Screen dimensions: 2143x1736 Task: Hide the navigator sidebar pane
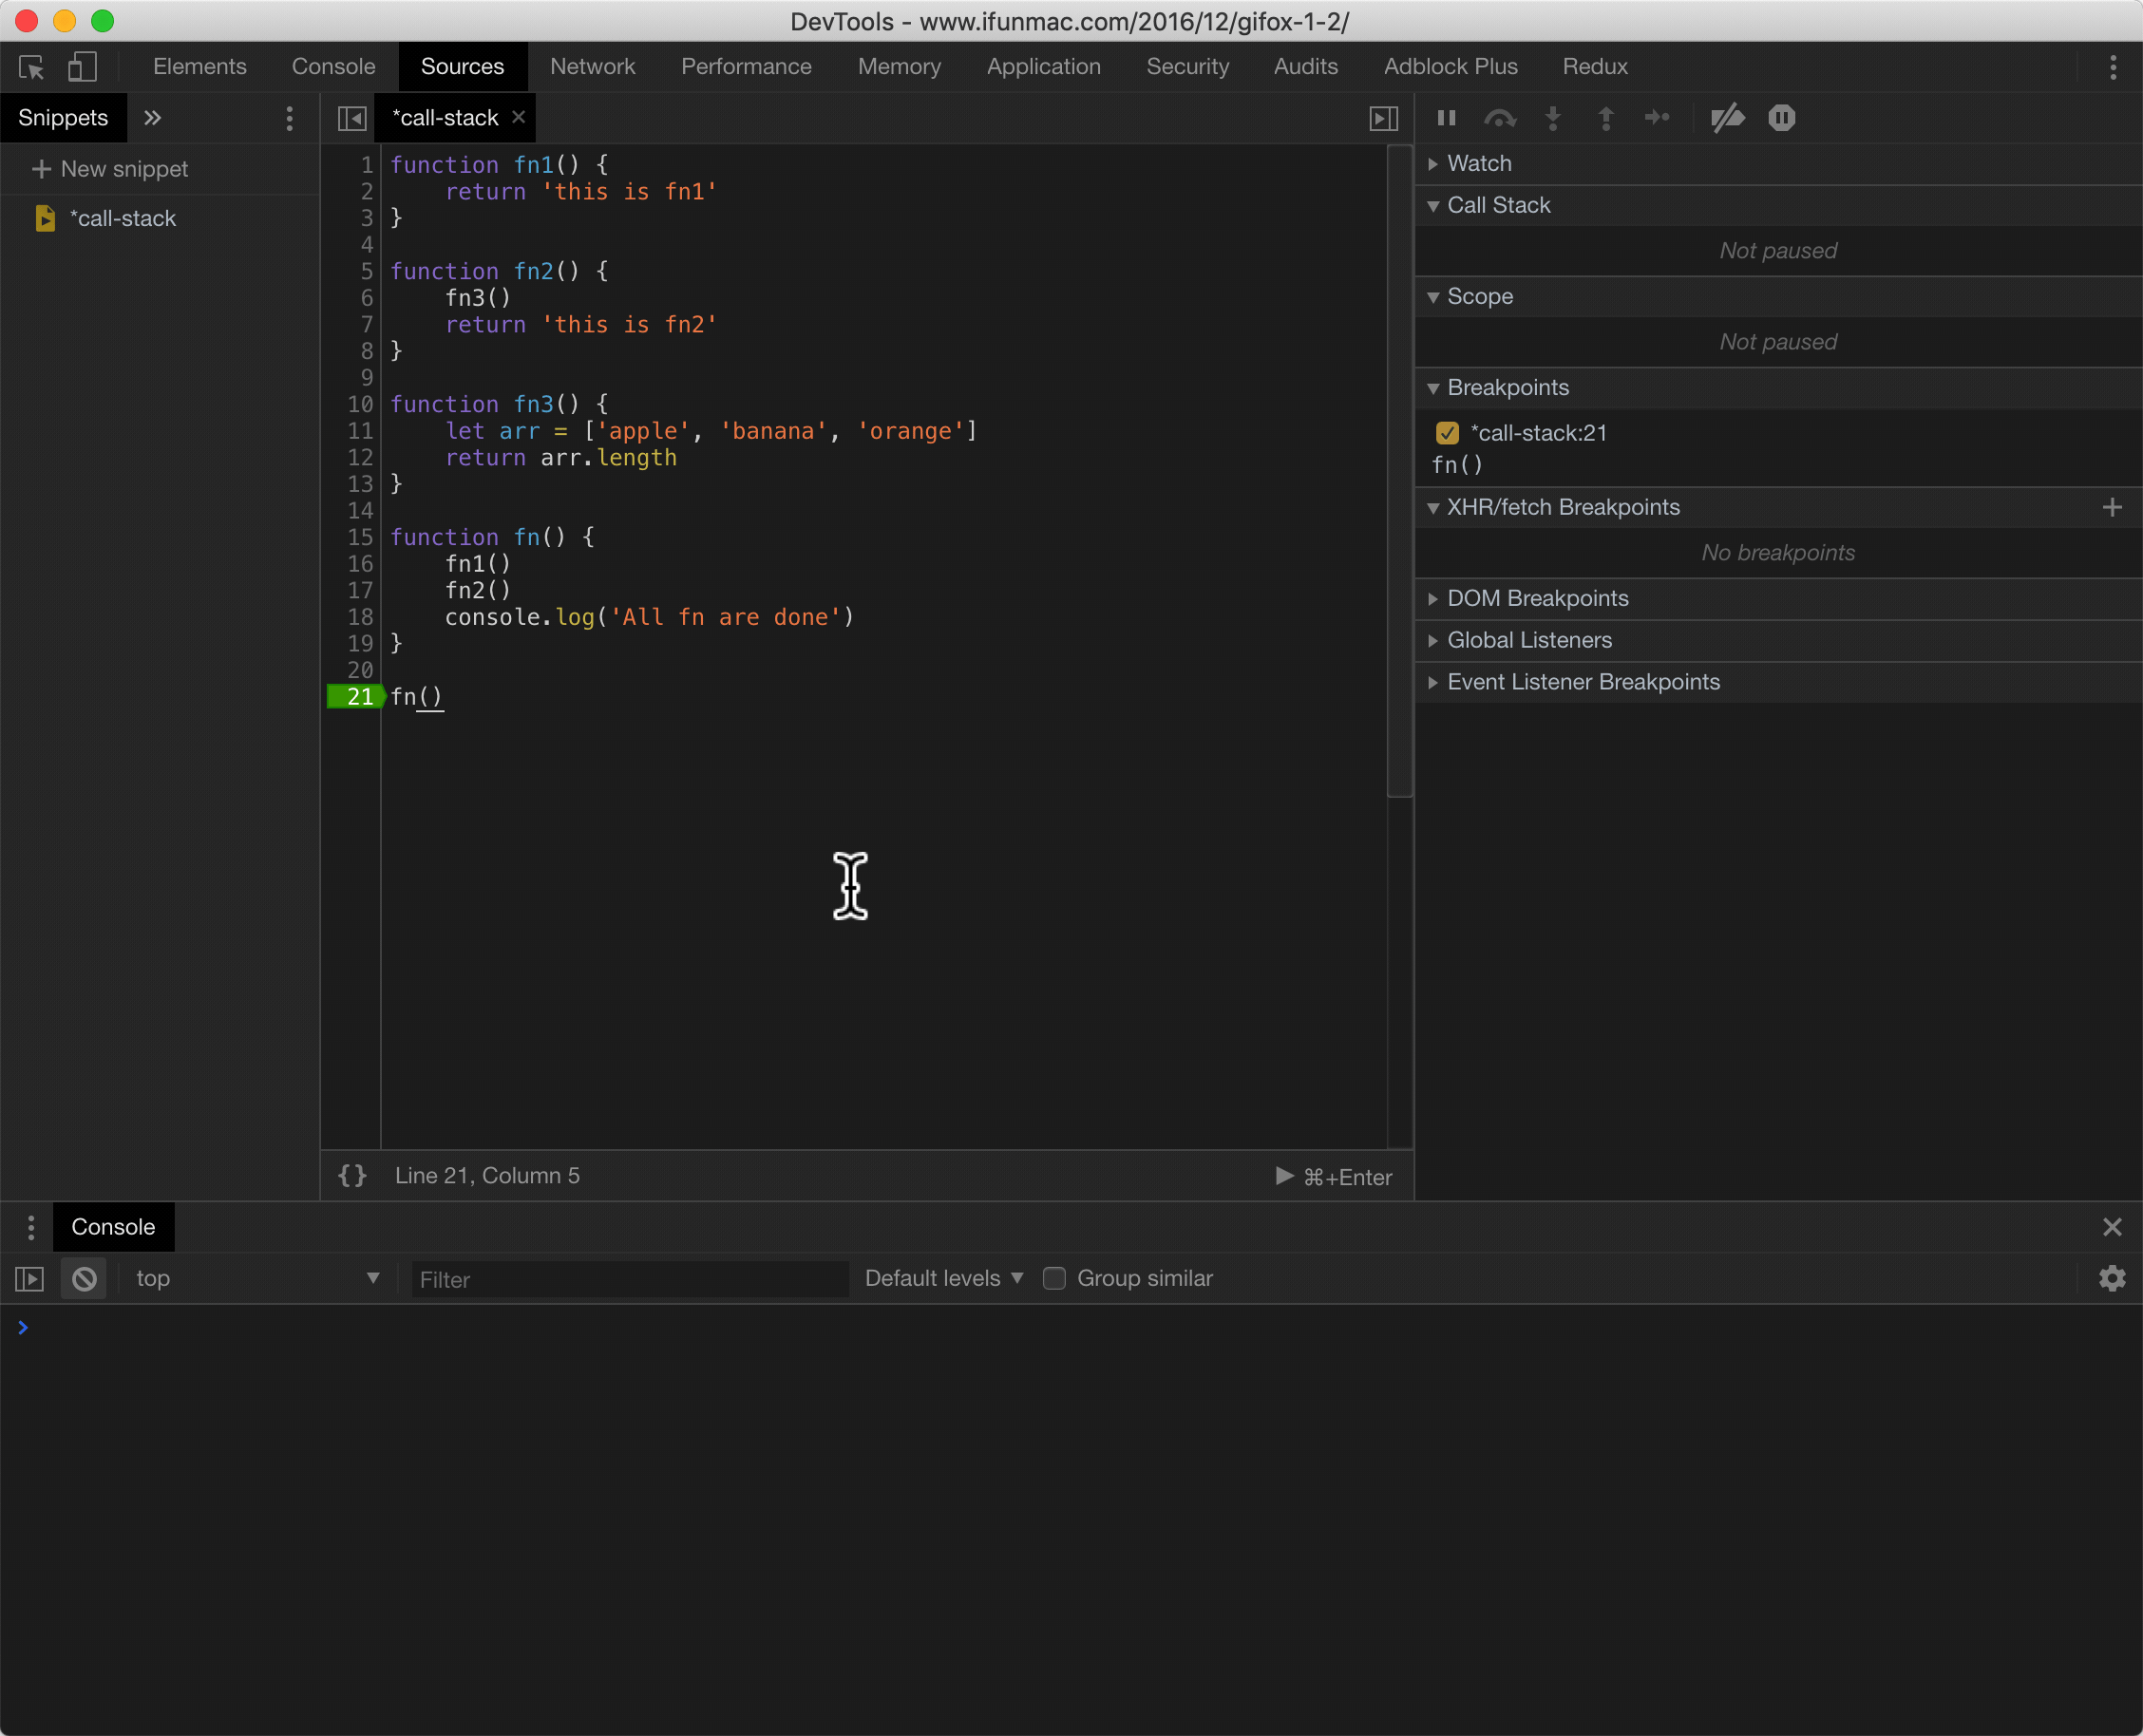(352, 118)
